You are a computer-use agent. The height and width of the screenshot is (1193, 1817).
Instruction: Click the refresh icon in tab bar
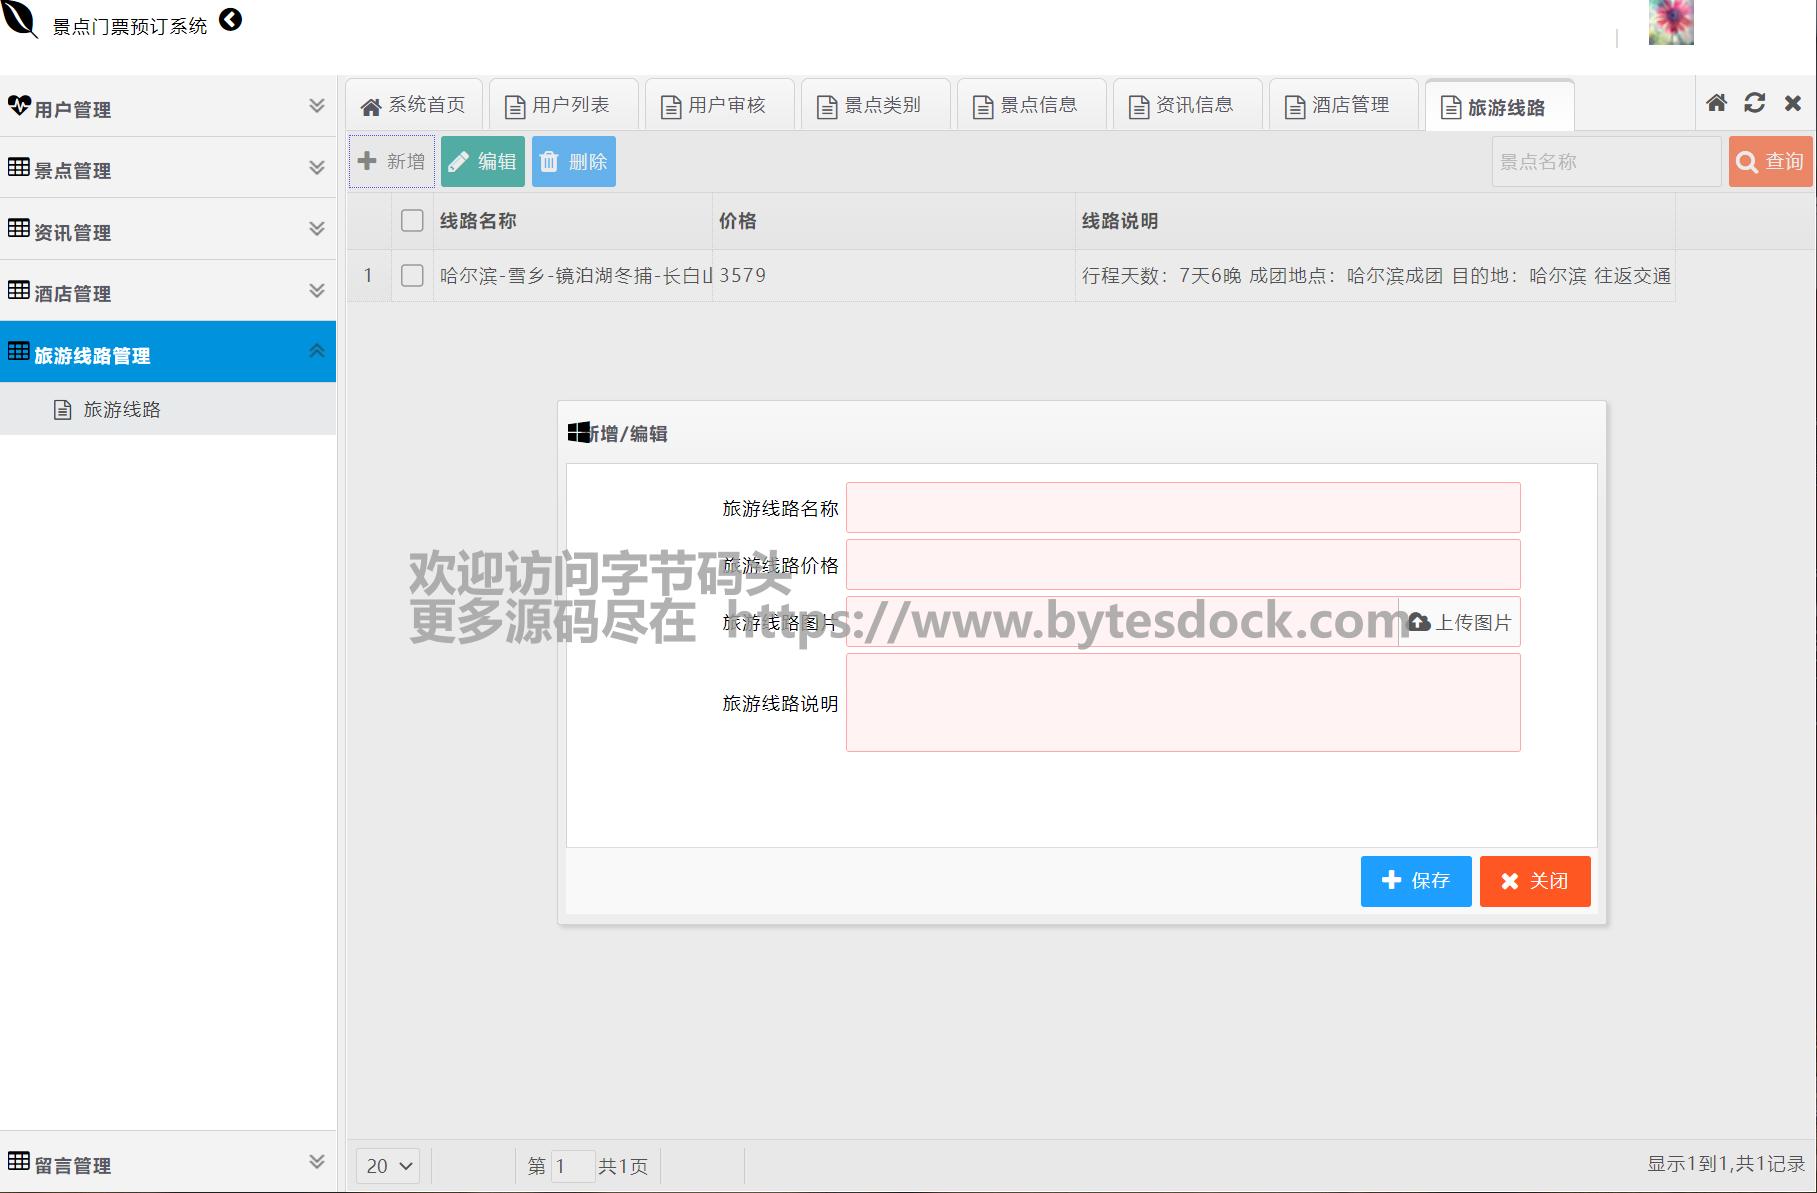coord(1754,103)
